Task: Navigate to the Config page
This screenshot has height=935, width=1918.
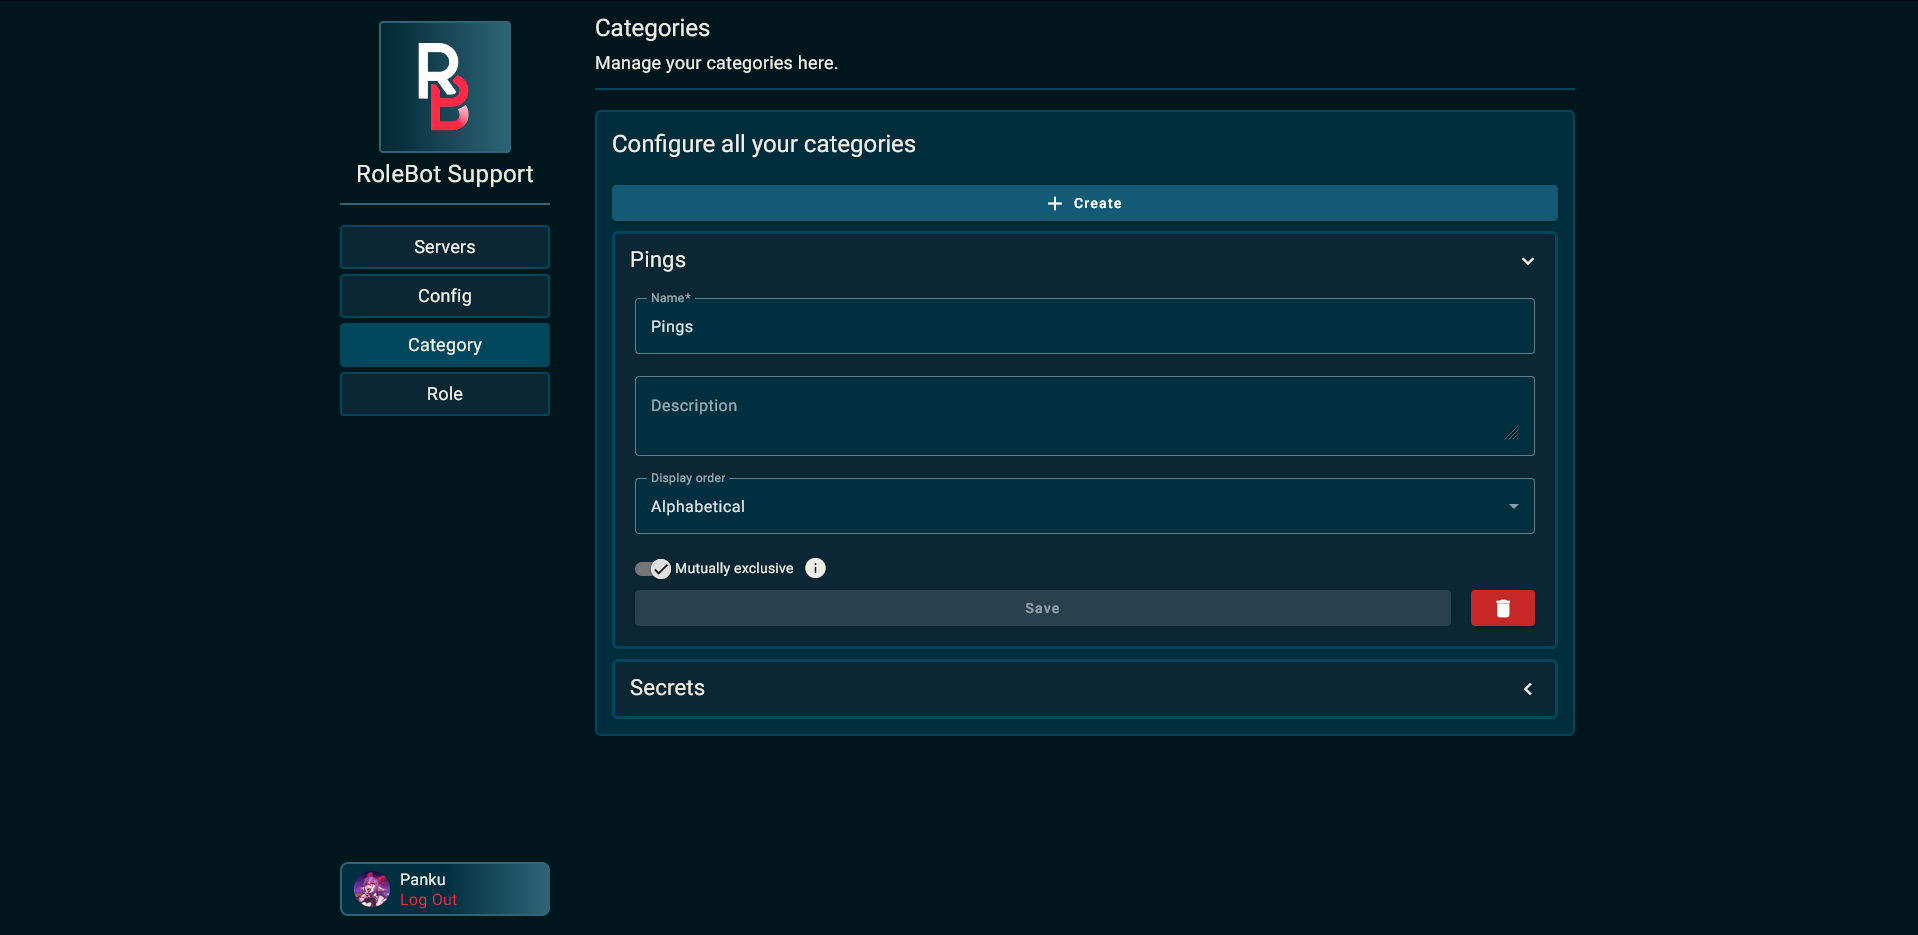Action: pyautogui.click(x=444, y=295)
